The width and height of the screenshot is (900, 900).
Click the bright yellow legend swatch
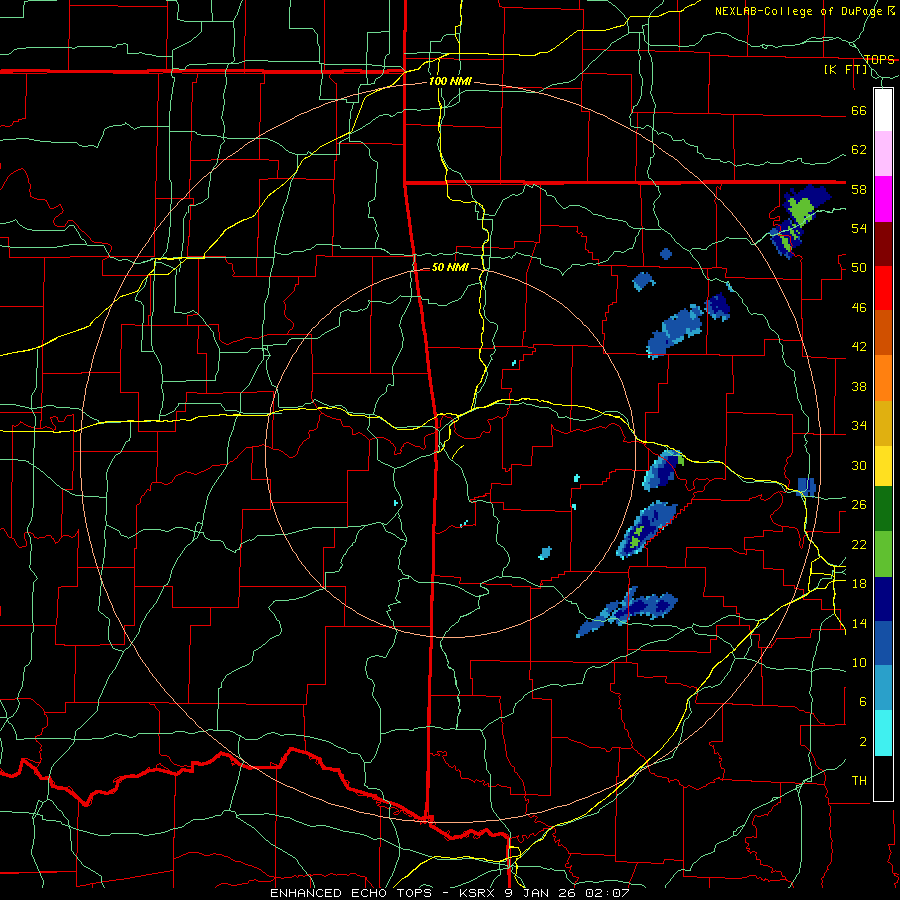(883, 465)
